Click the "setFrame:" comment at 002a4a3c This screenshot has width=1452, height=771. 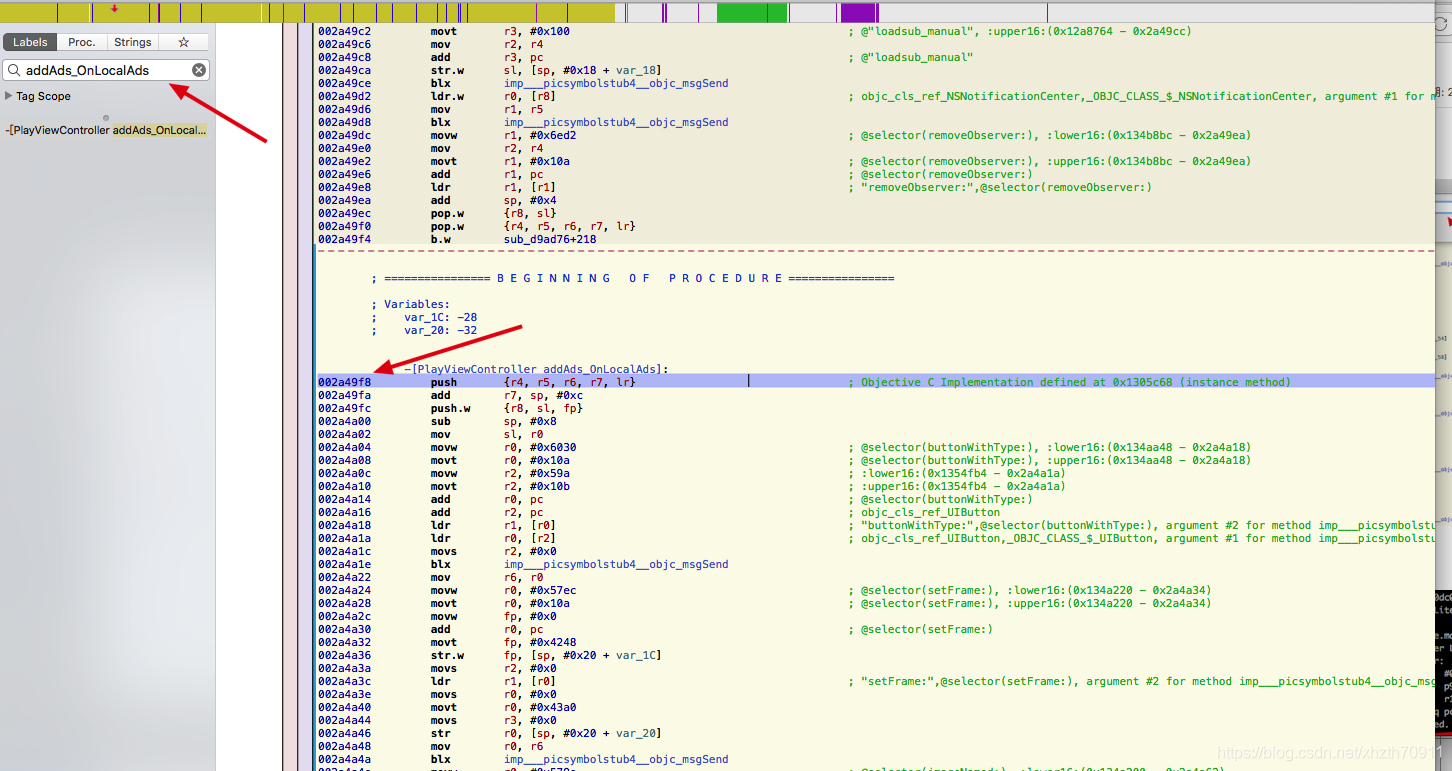click(1139, 681)
